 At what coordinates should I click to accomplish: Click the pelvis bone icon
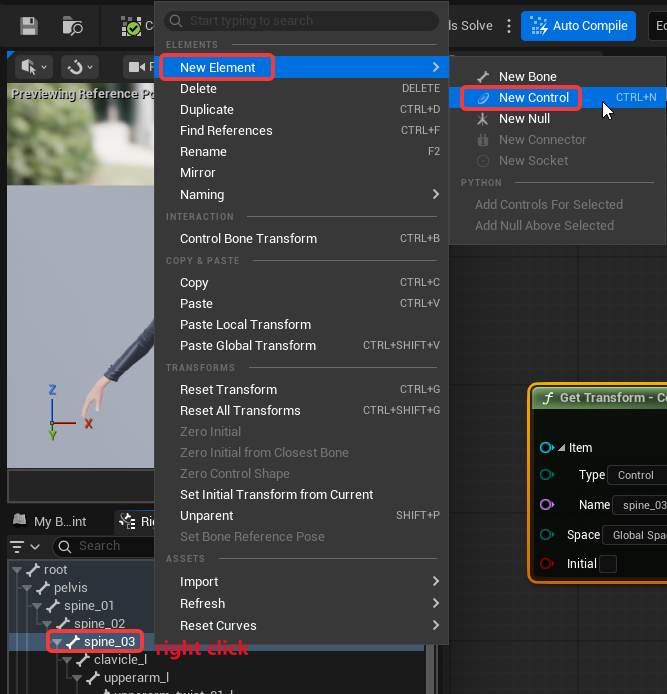pos(43,588)
